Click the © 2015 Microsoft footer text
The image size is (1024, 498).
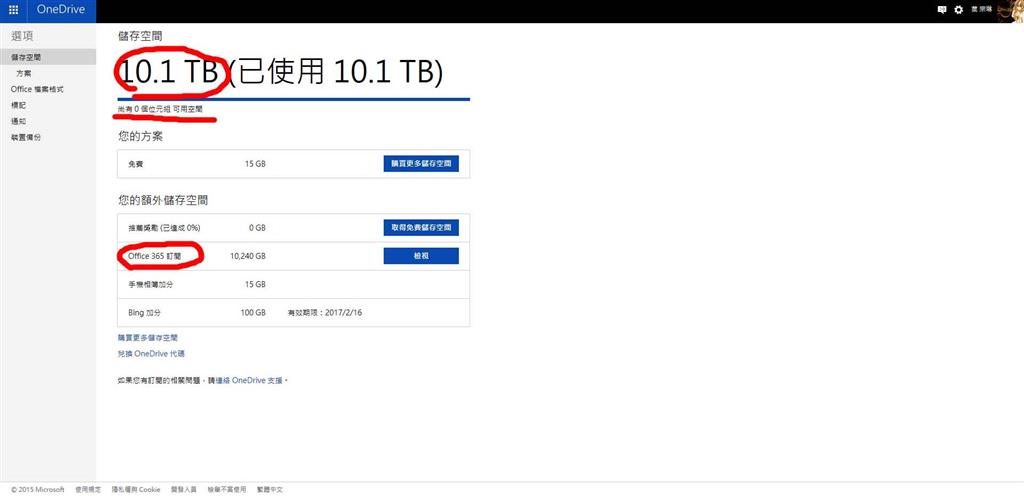38,490
